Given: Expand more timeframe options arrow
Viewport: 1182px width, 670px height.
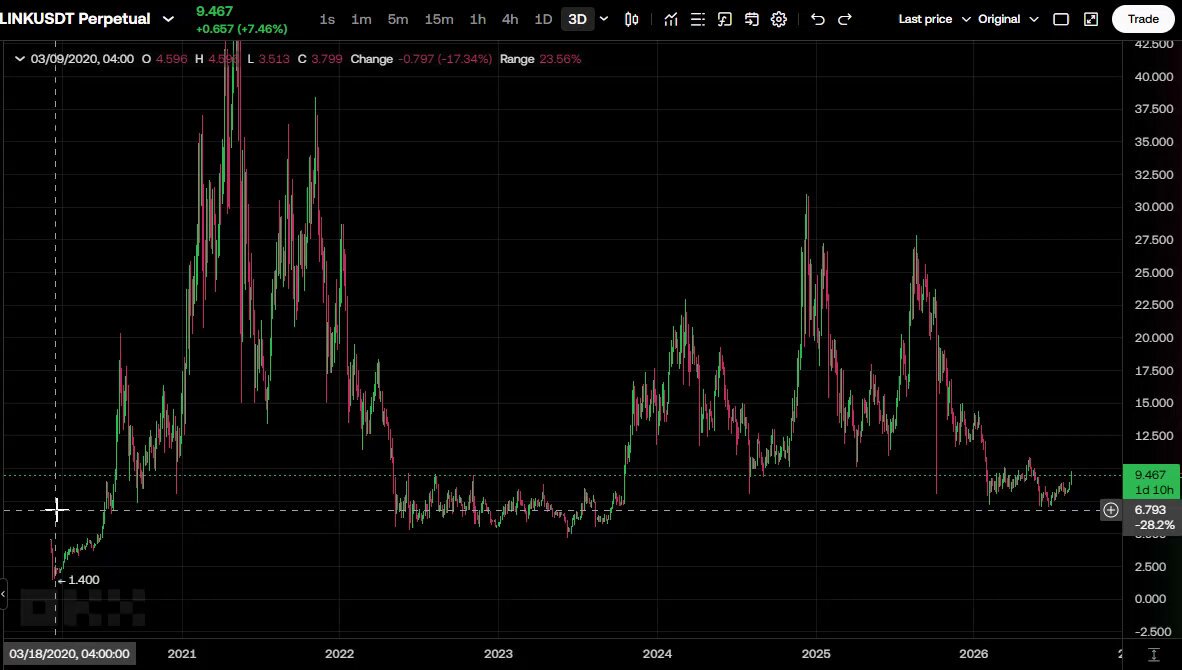Looking at the screenshot, I should tap(604, 20).
